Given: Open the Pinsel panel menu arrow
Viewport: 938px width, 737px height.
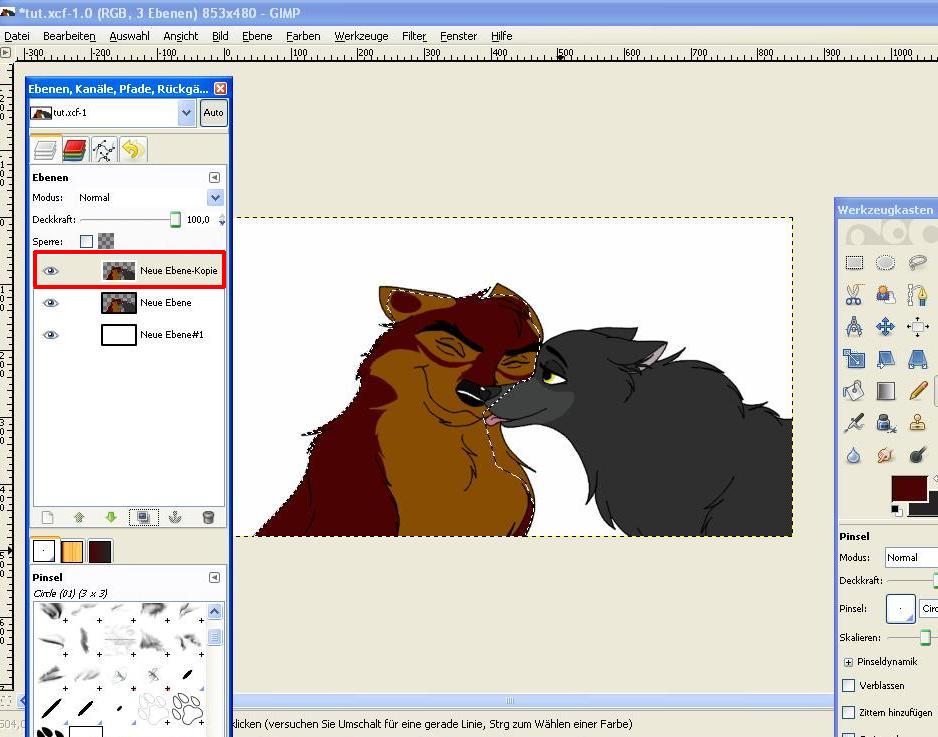Looking at the screenshot, I should click(x=214, y=577).
